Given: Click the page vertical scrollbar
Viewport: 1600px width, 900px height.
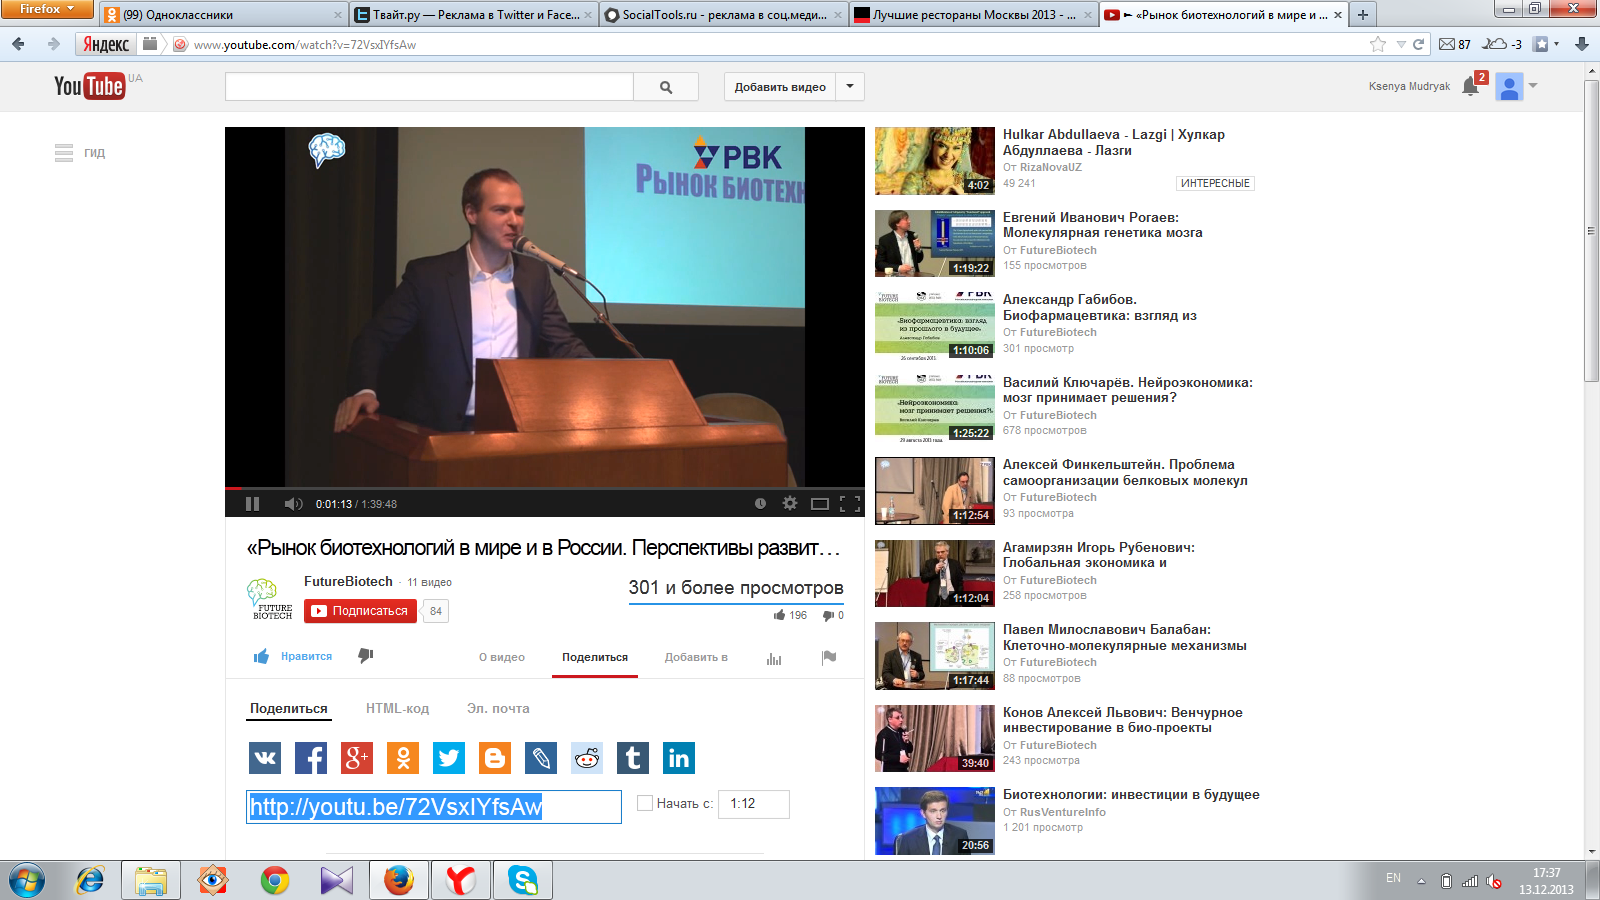Looking at the screenshot, I should point(1592,230).
